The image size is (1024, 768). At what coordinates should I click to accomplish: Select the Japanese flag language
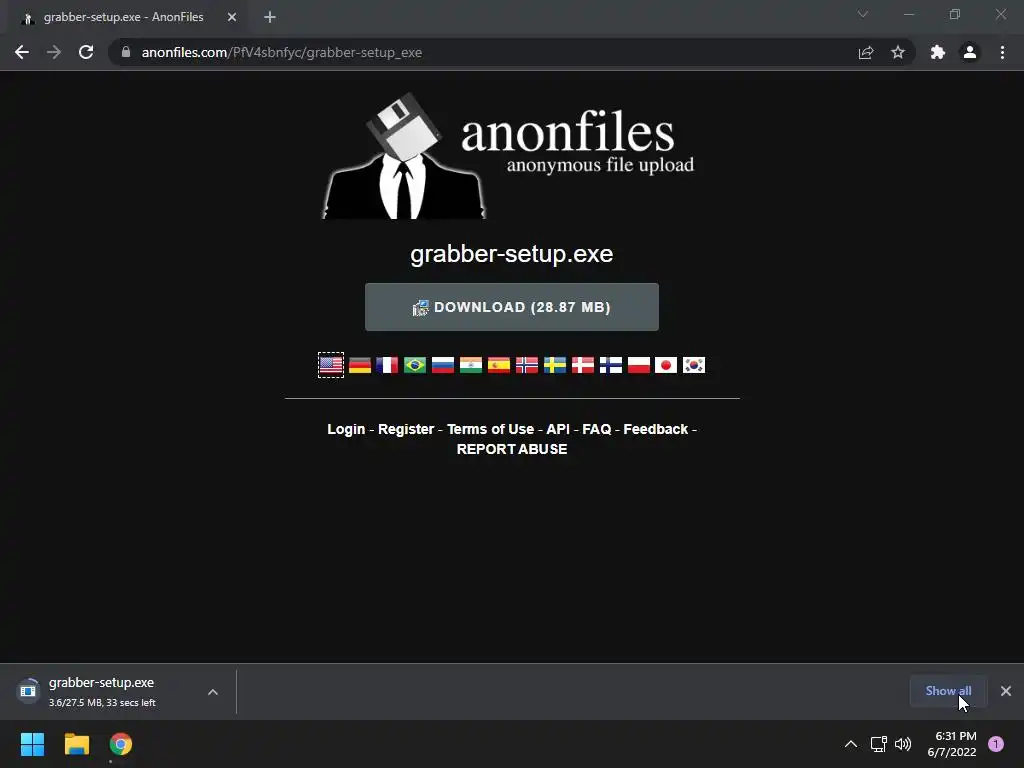coord(666,365)
